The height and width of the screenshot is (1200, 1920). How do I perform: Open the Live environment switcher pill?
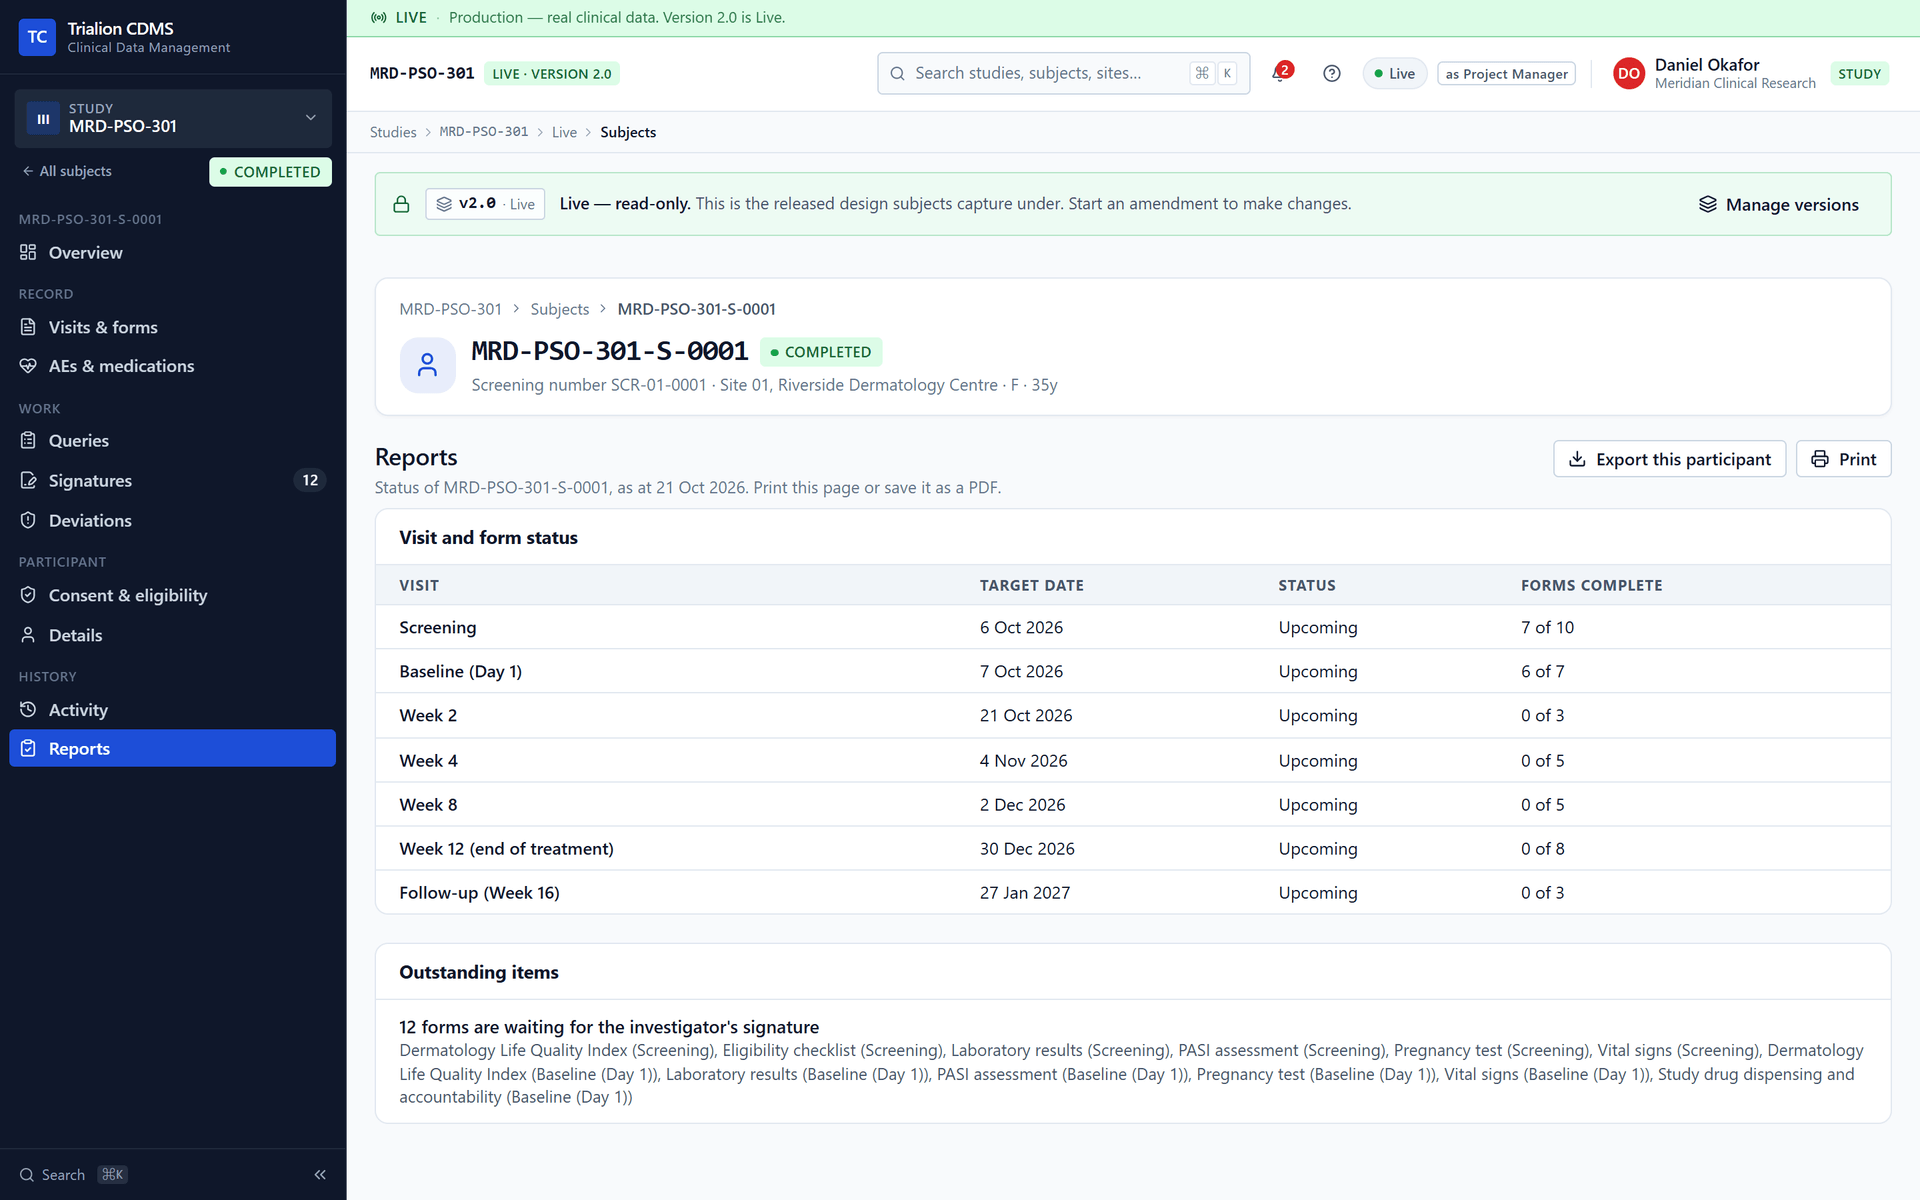pyautogui.click(x=1395, y=73)
